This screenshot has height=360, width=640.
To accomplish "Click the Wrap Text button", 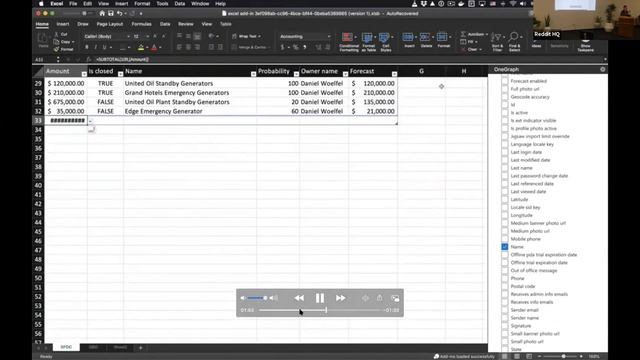I will click(247, 36).
